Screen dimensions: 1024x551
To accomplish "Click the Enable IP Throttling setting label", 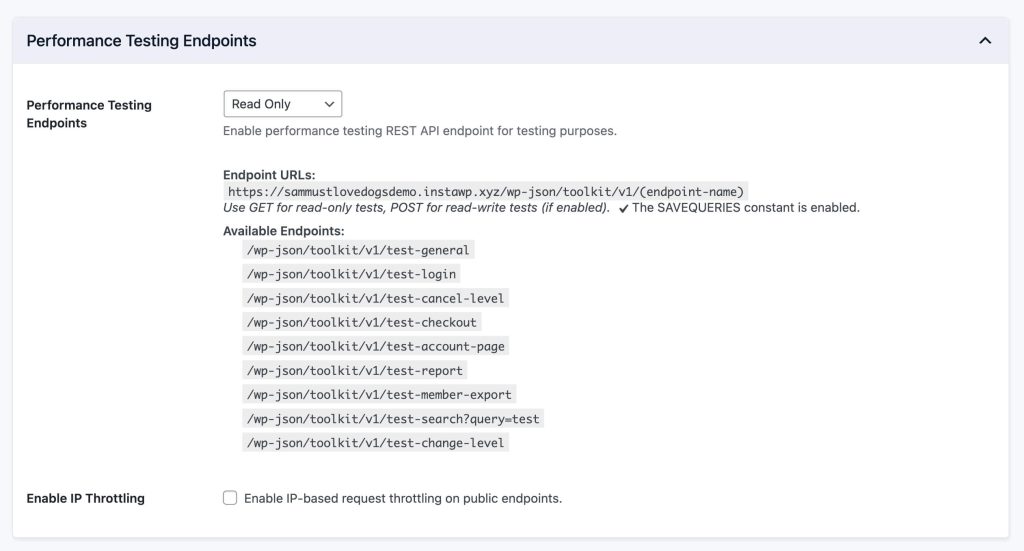I will coord(85,498).
